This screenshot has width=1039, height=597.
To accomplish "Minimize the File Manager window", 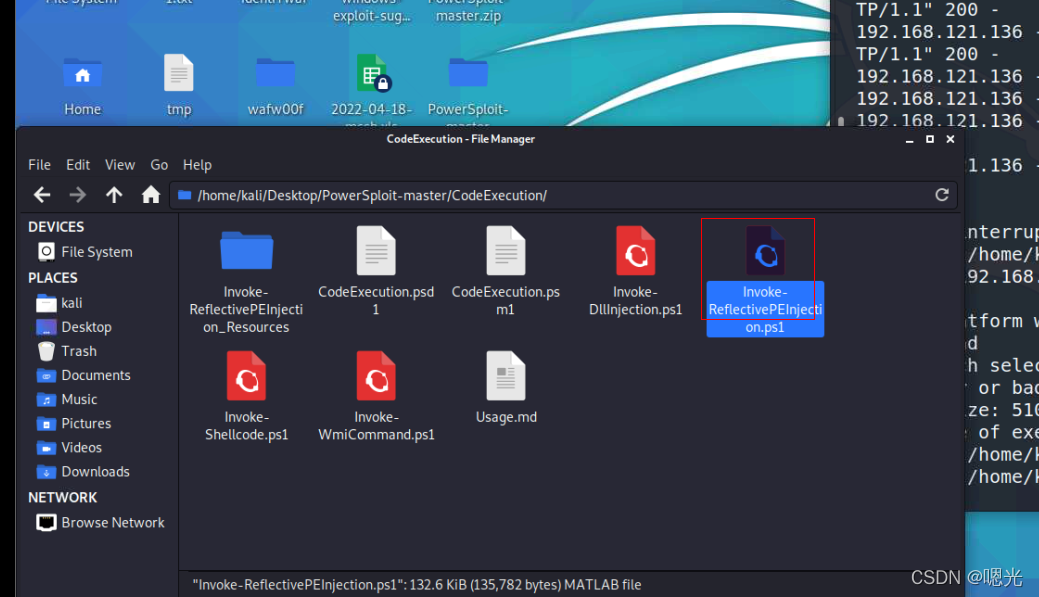I will pyautogui.click(x=909, y=139).
